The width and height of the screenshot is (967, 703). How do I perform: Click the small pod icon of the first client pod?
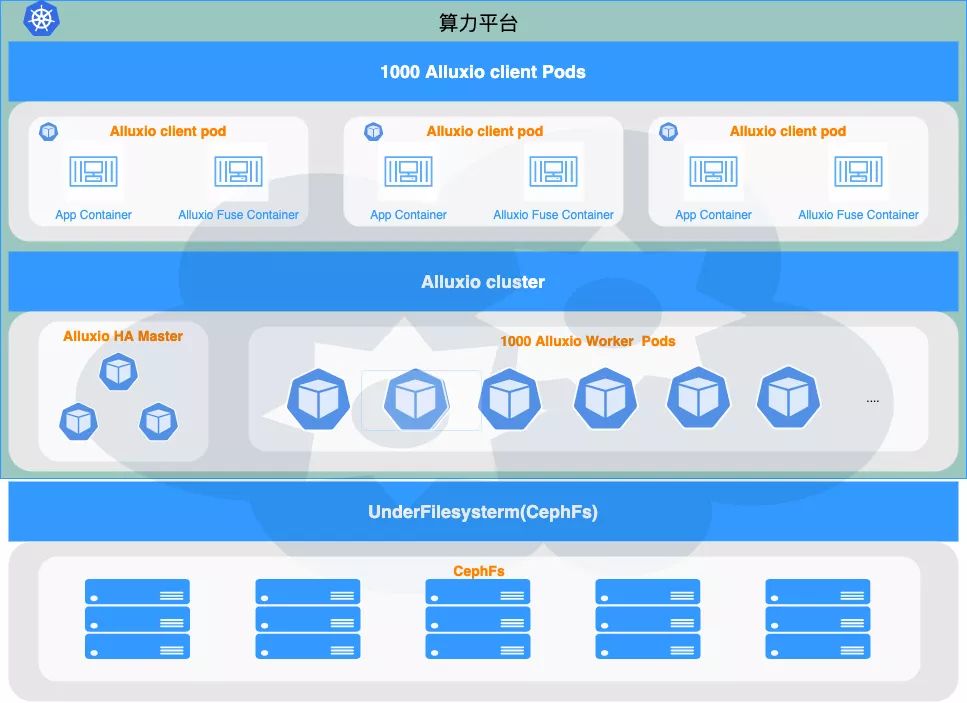pos(49,131)
